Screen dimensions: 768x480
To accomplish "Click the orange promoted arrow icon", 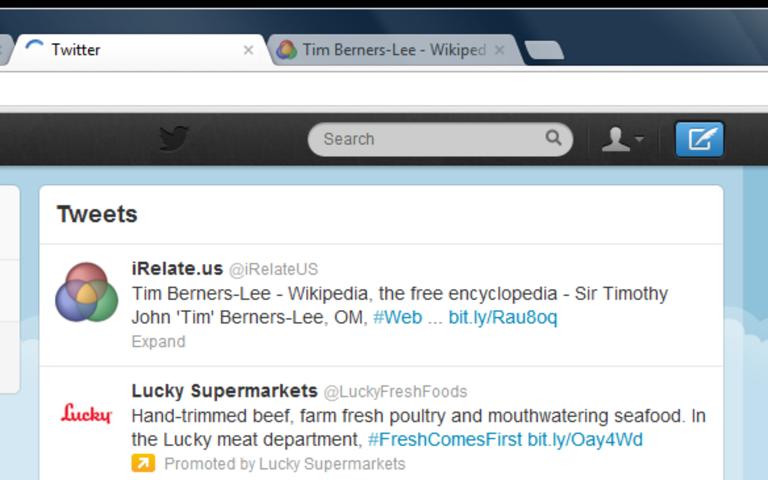I will pyautogui.click(x=143, y=463).
